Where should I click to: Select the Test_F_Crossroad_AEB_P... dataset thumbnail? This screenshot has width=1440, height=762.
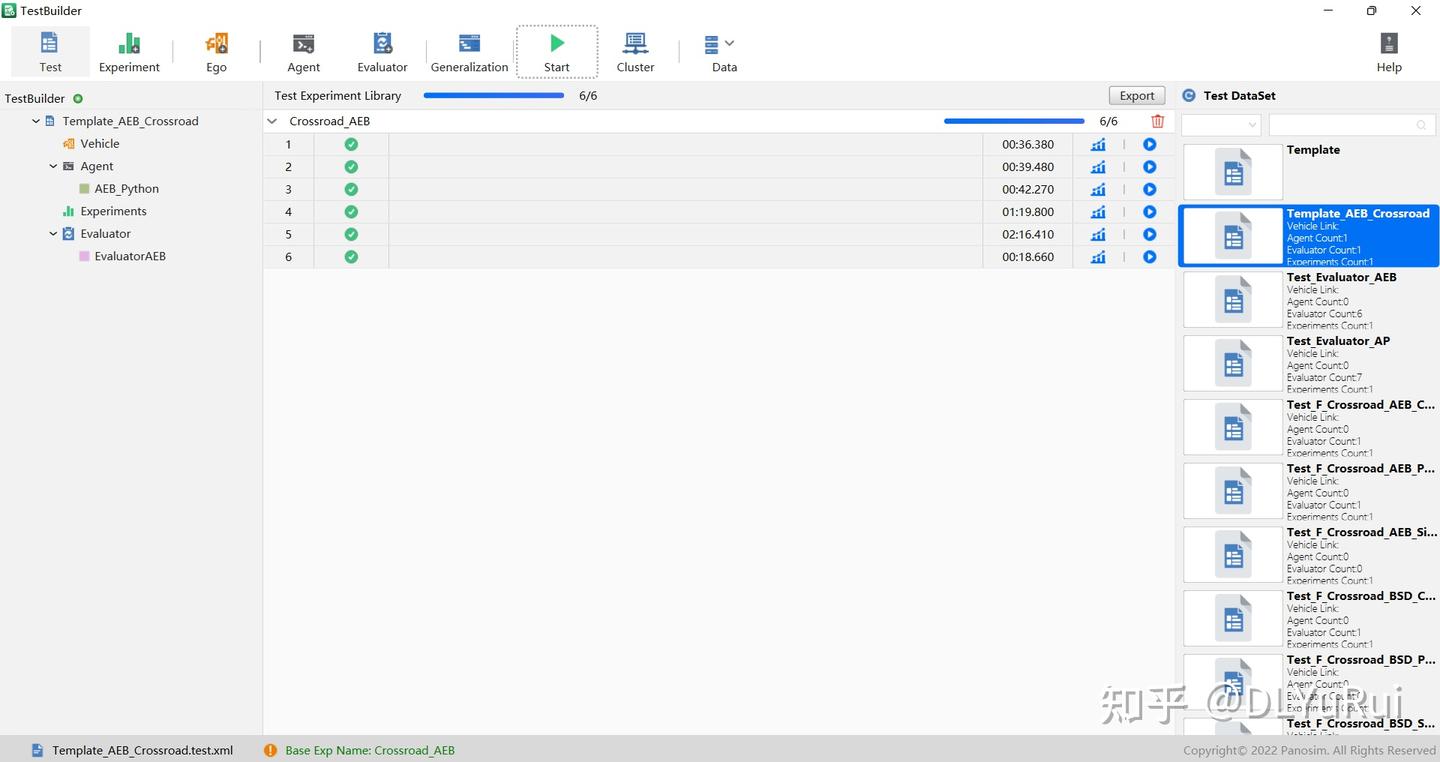point(1233,491)
